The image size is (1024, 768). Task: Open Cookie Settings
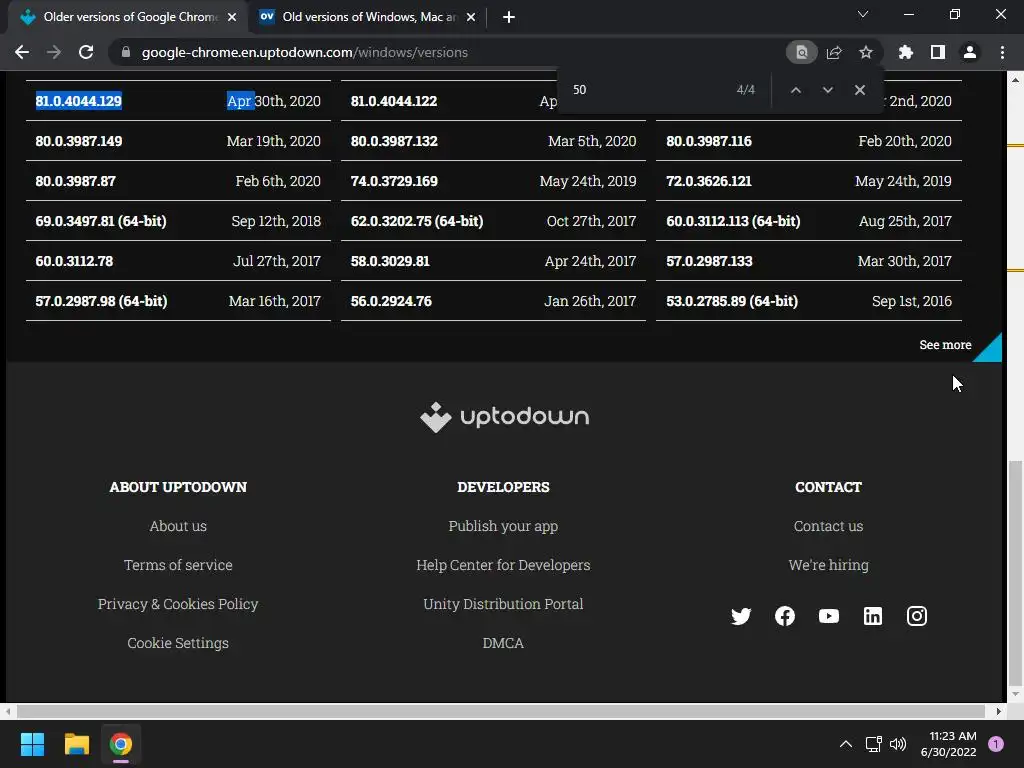(x=178, y=643)
